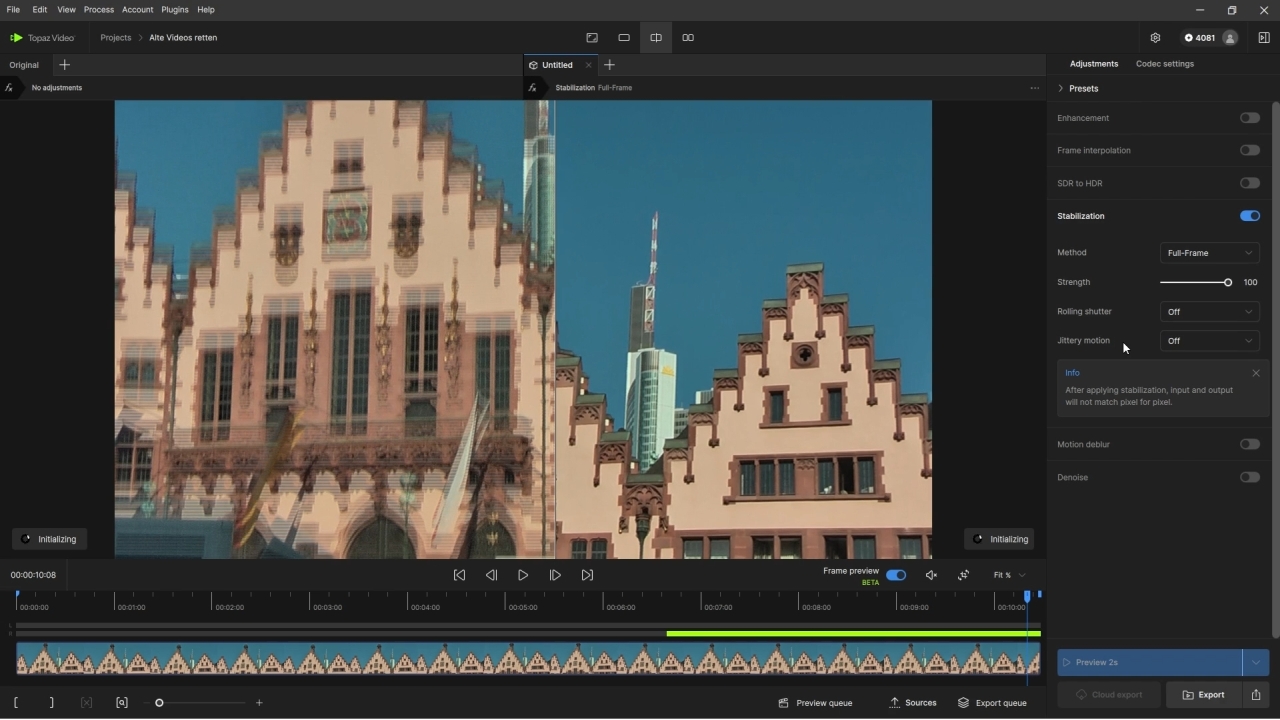Select the side-by-side view layout icon
The height and width of the screenshot is (720, 1280).
[688, 38]
